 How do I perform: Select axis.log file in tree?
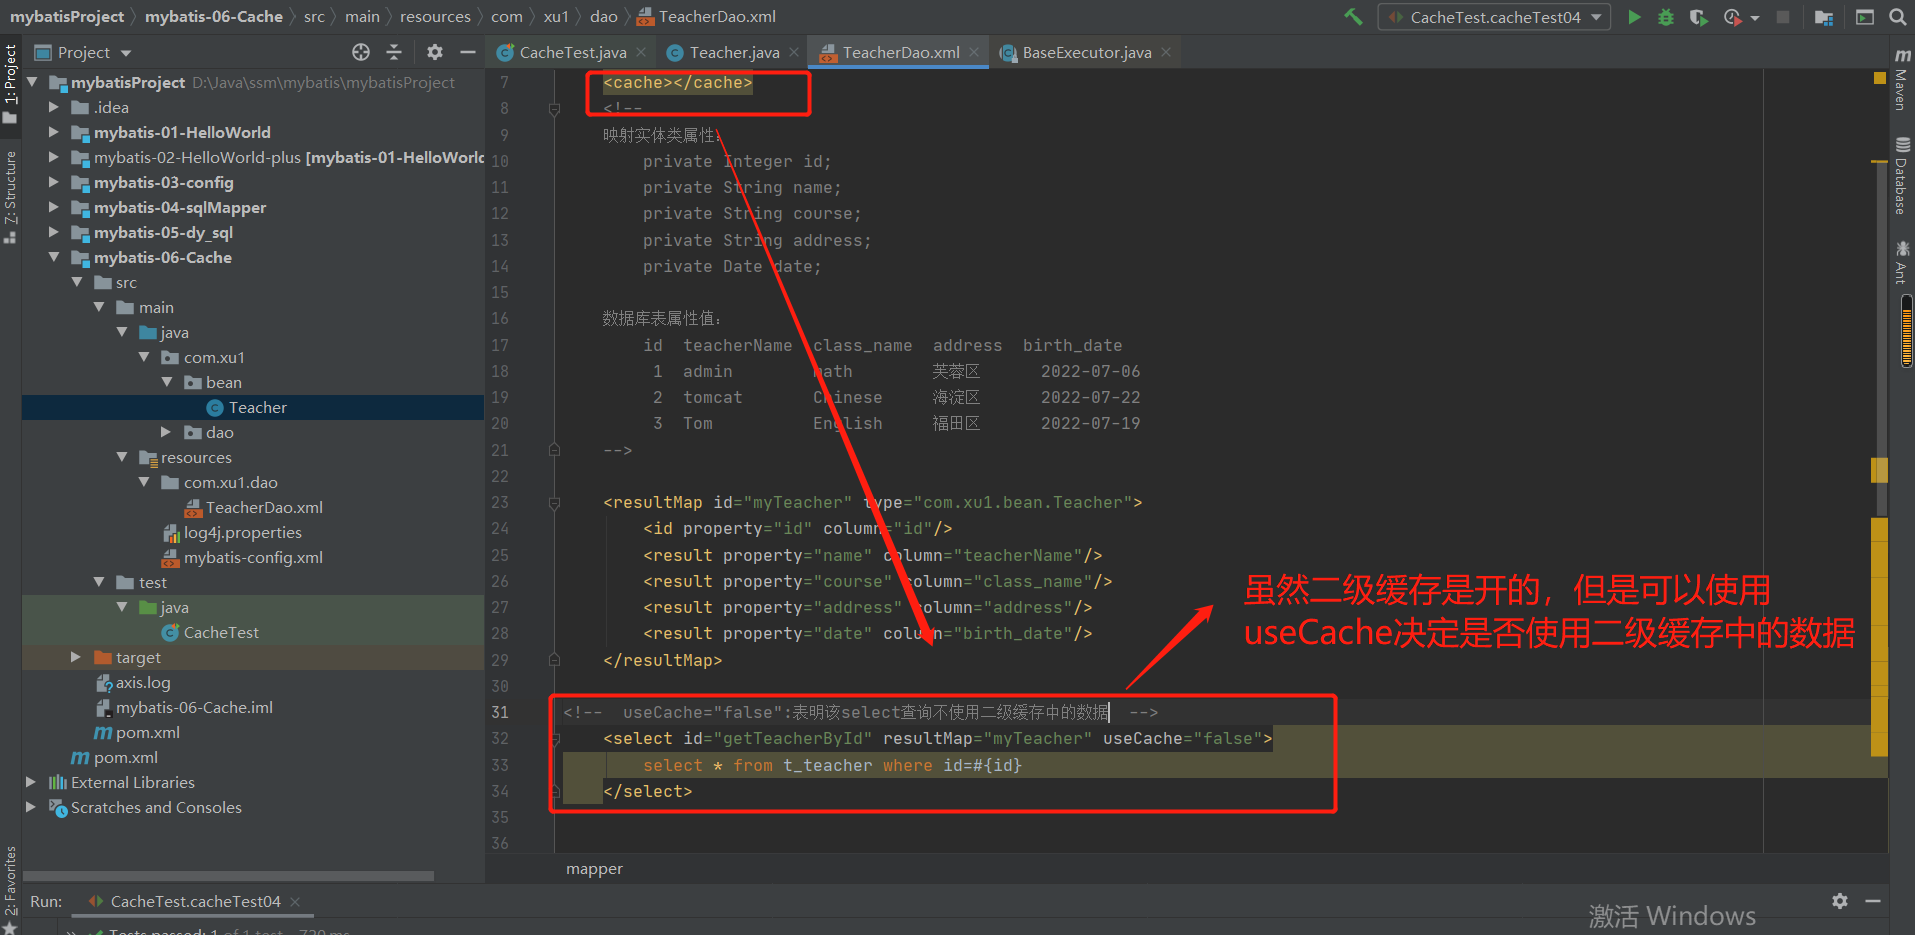click(x=133, y=682)
